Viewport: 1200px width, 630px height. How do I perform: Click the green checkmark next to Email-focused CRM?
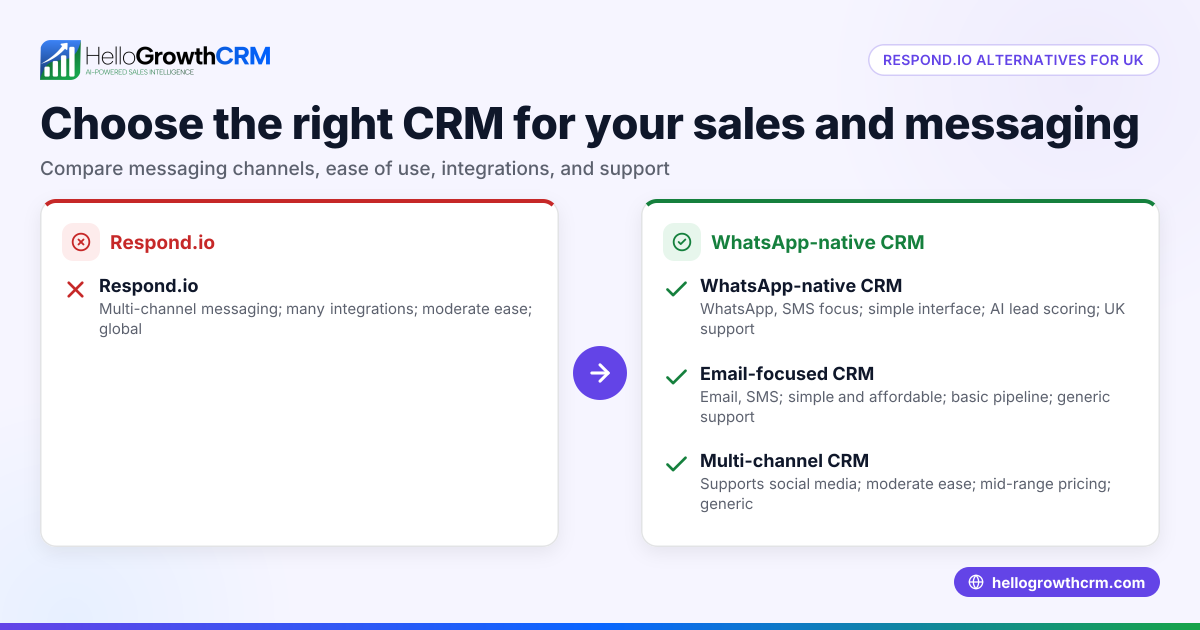coord(676,377)
